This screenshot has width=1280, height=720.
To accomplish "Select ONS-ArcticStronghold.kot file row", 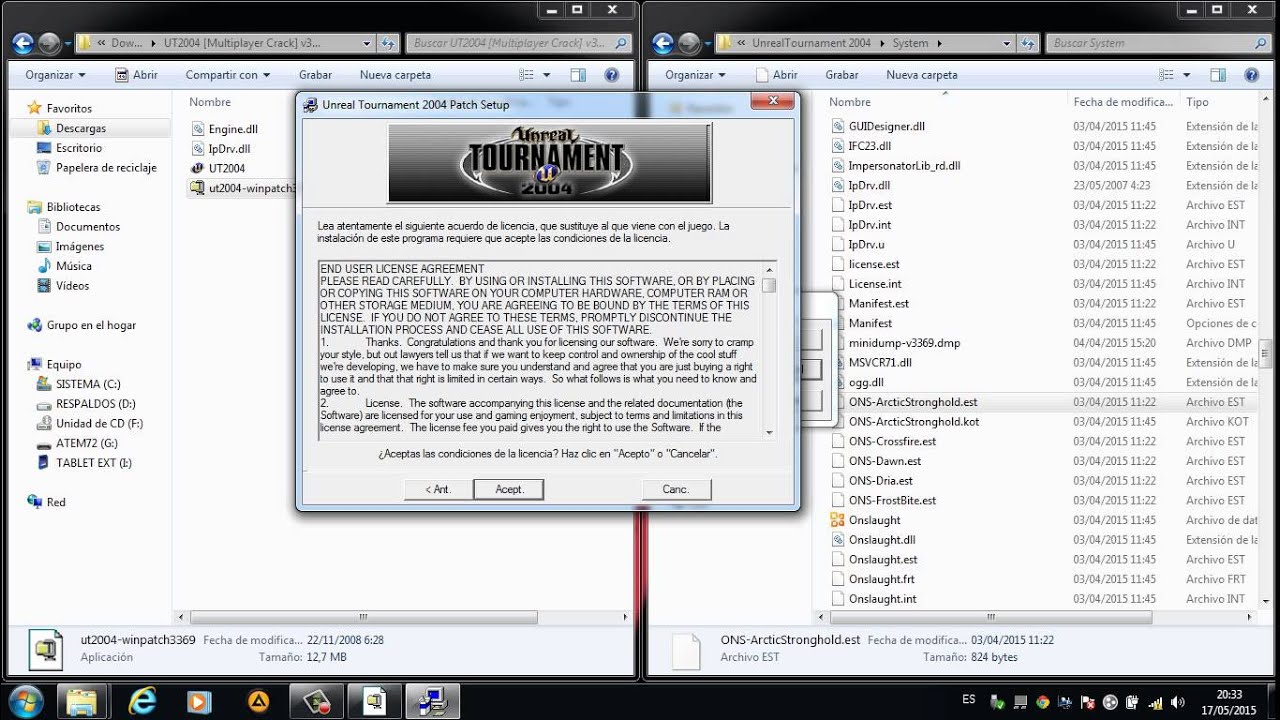I will pos(1044,421).
